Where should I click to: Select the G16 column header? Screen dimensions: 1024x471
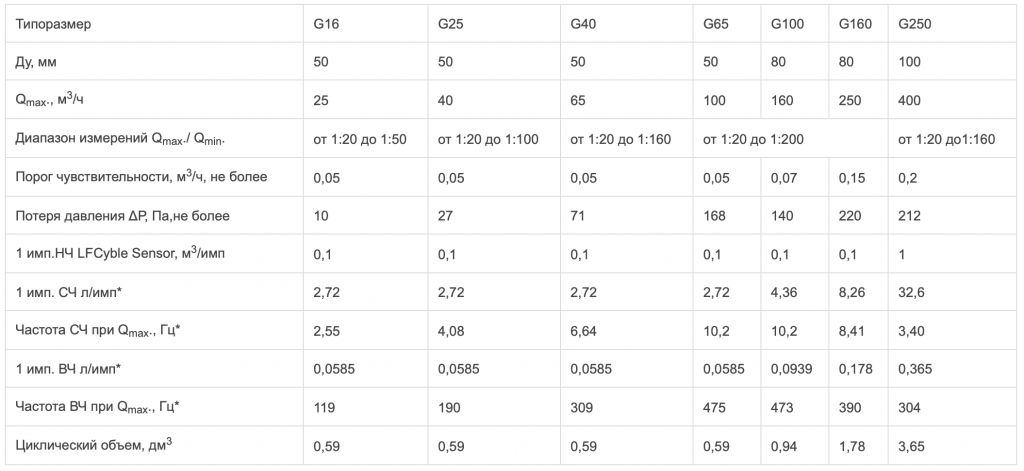(325, 23)
